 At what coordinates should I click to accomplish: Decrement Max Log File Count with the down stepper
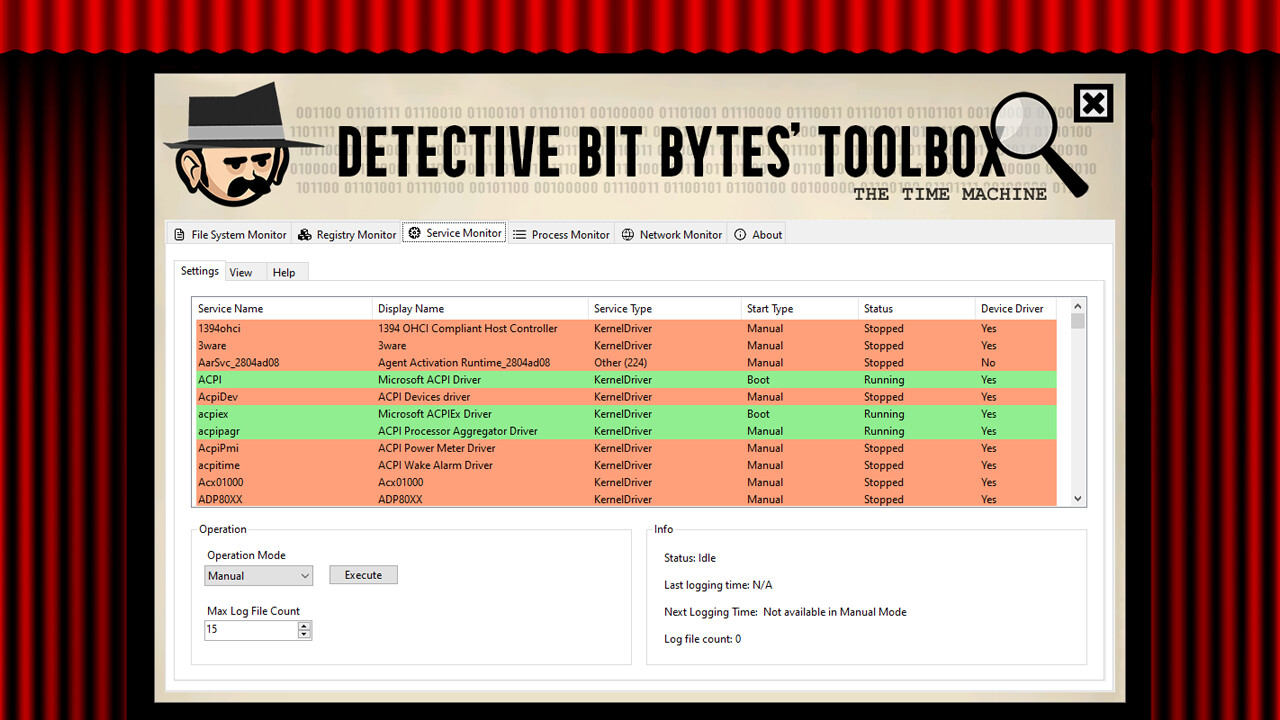click(x=304, y=633)
